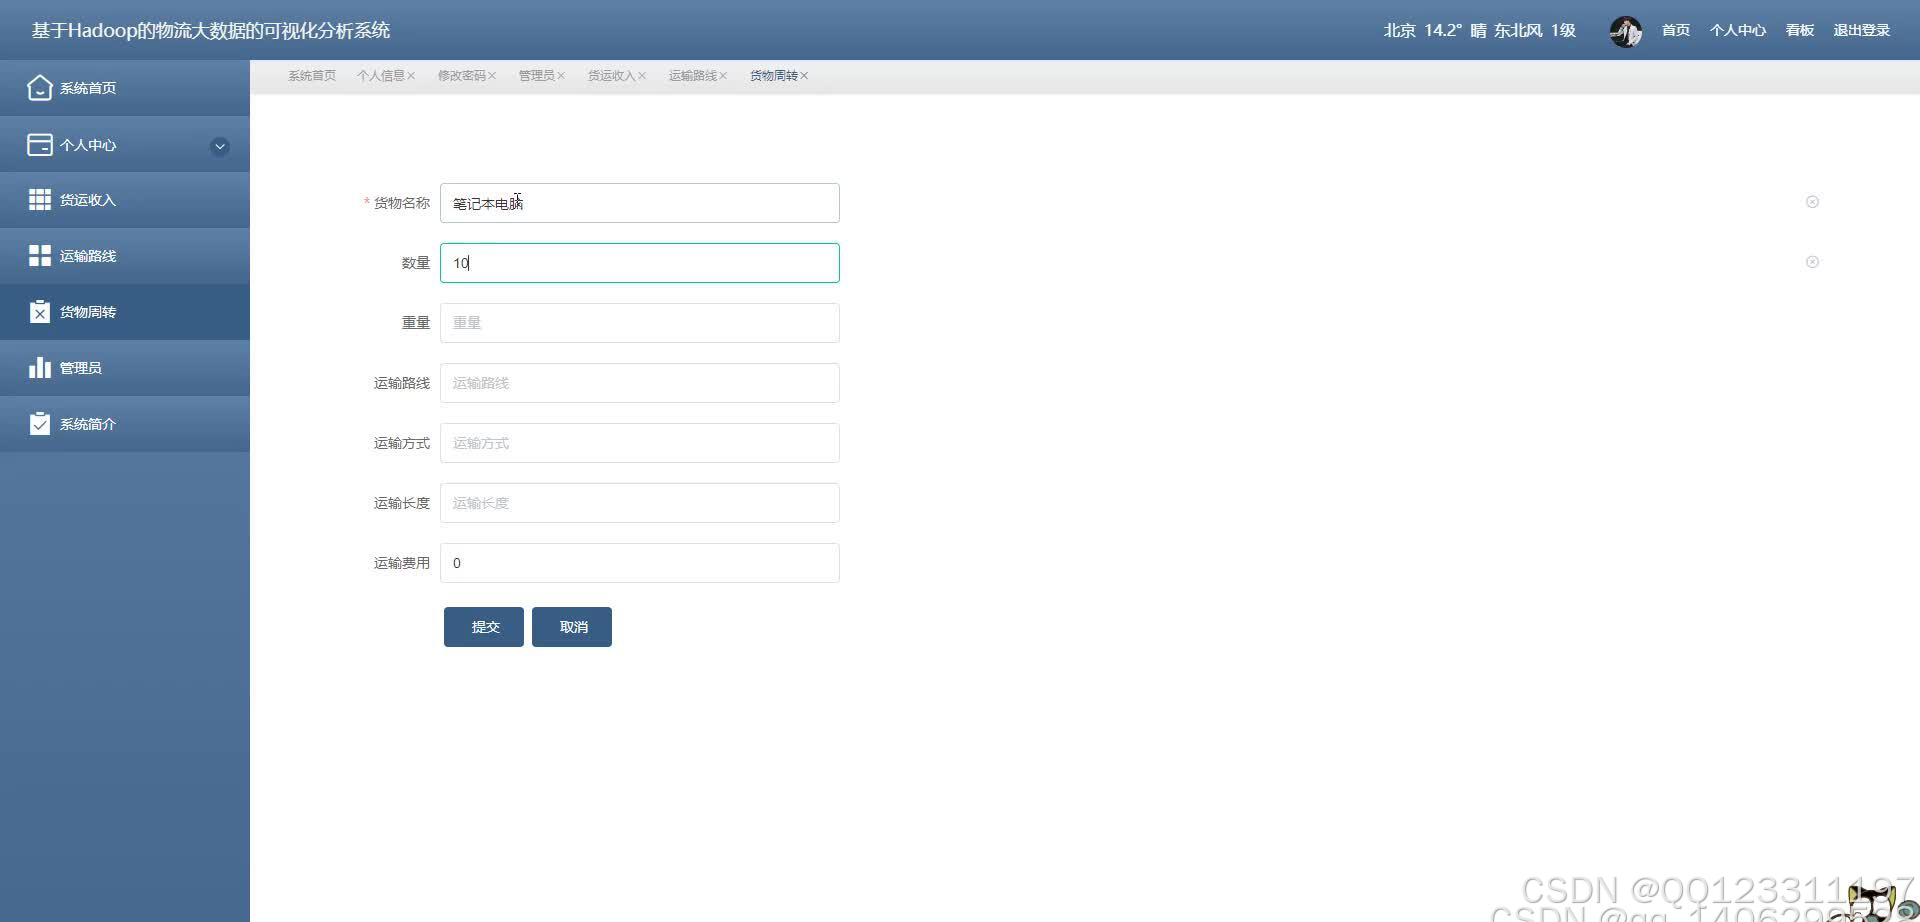Close the 修改密码 tab
Image resolution: width=1920 pixels, height=922 pixels.
click(x=492, y=76)
